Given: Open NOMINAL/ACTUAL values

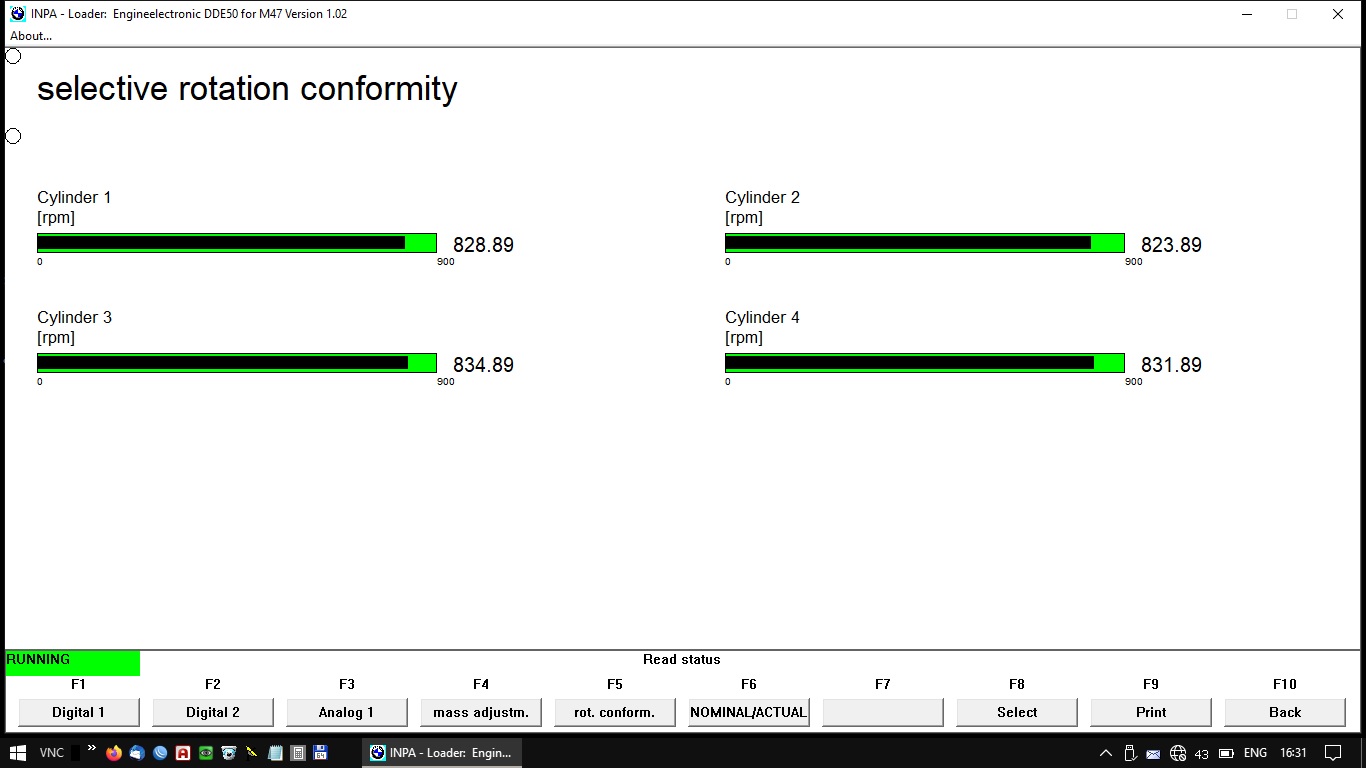Looking at the screenshot, I should pos(749,712).
